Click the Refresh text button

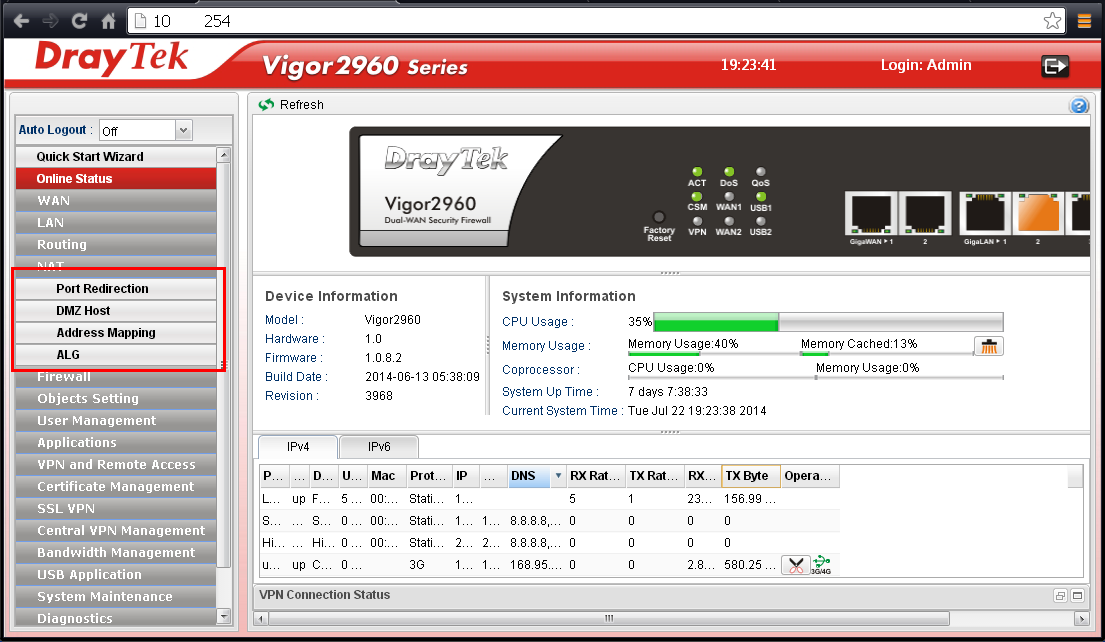[302, 104]
